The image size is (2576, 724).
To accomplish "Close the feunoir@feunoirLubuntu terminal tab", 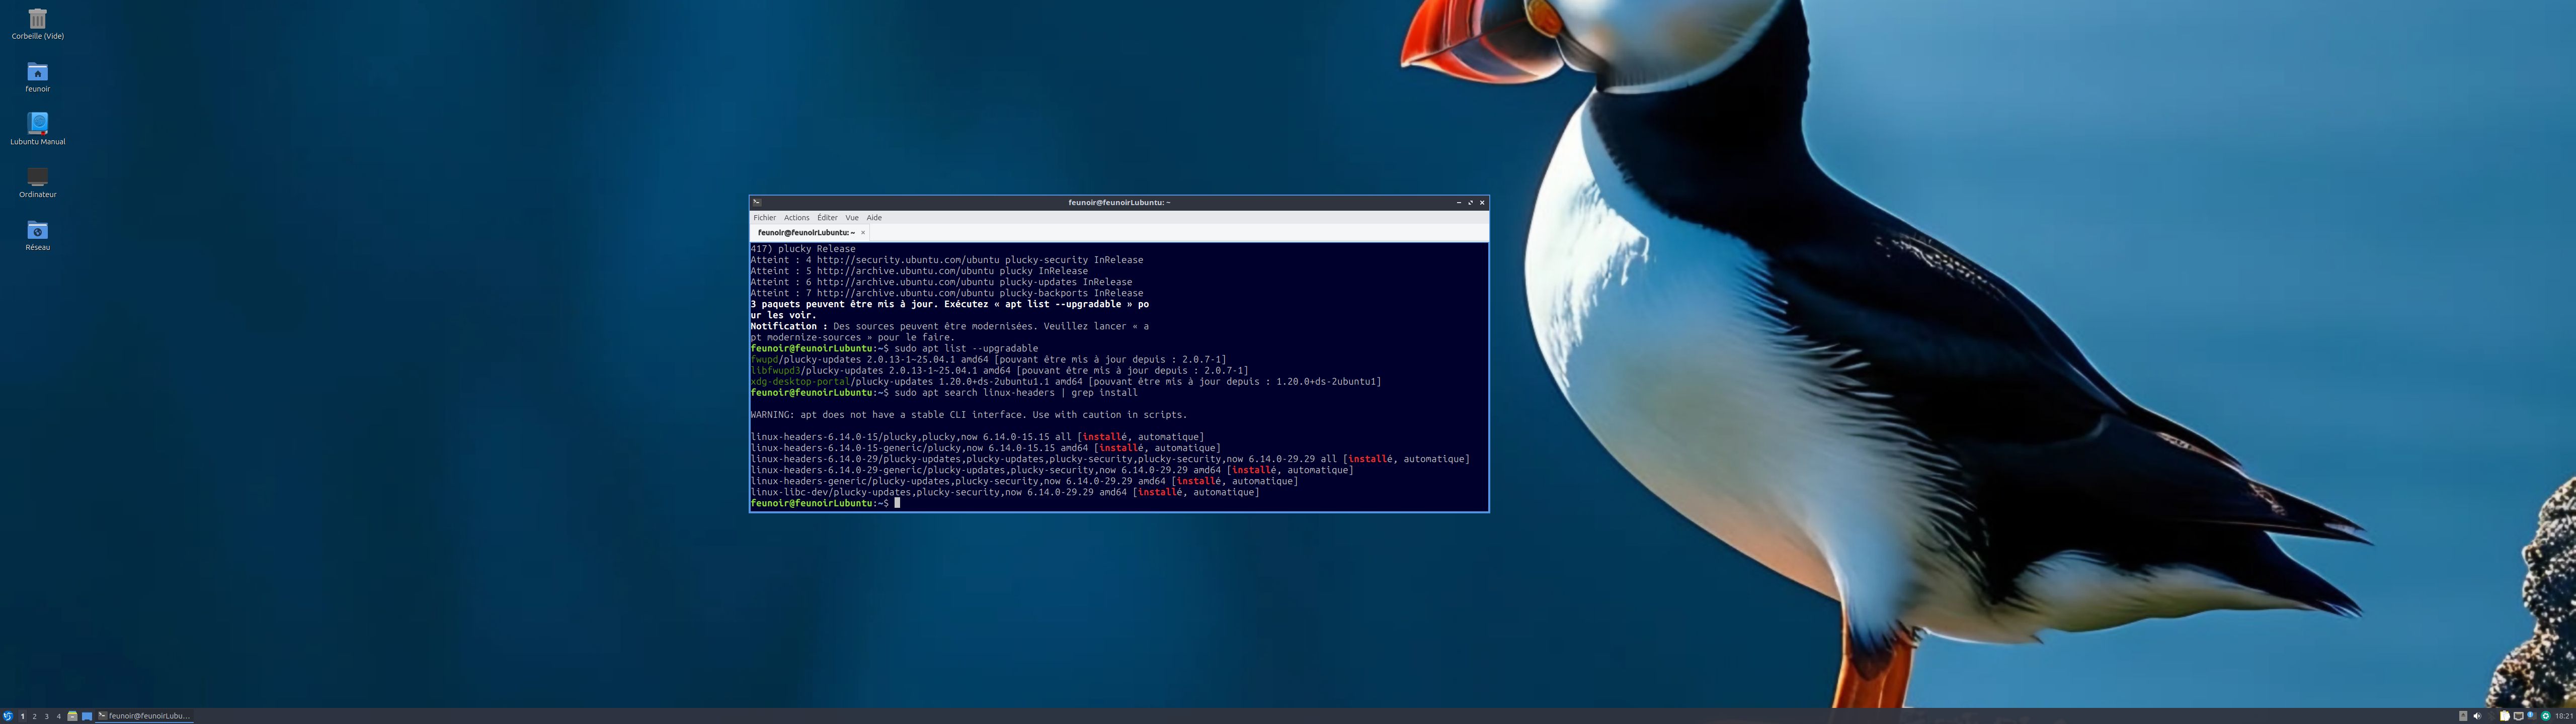I will click(863, 233).
